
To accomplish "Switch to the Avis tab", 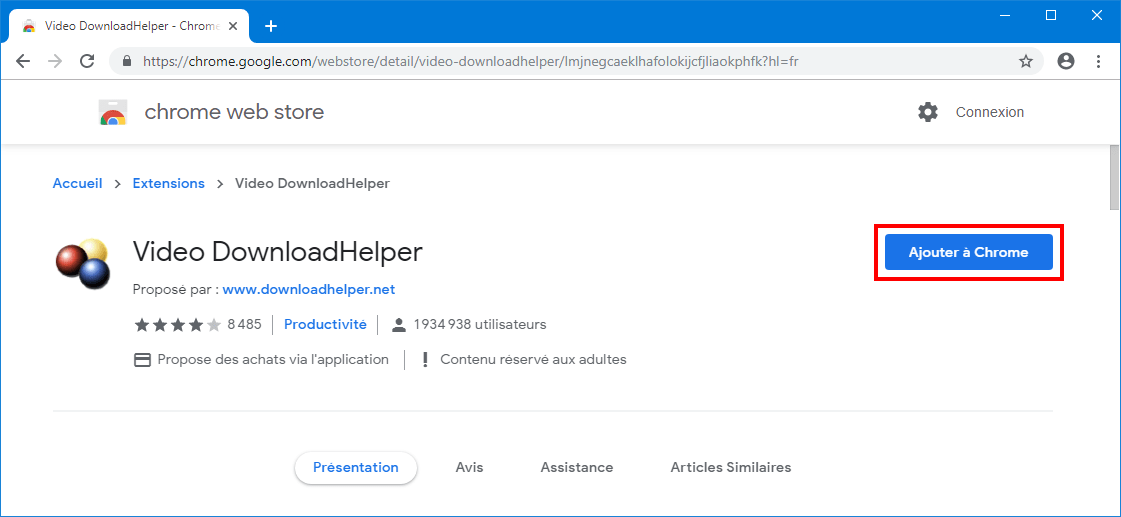I will click(470, 468).
